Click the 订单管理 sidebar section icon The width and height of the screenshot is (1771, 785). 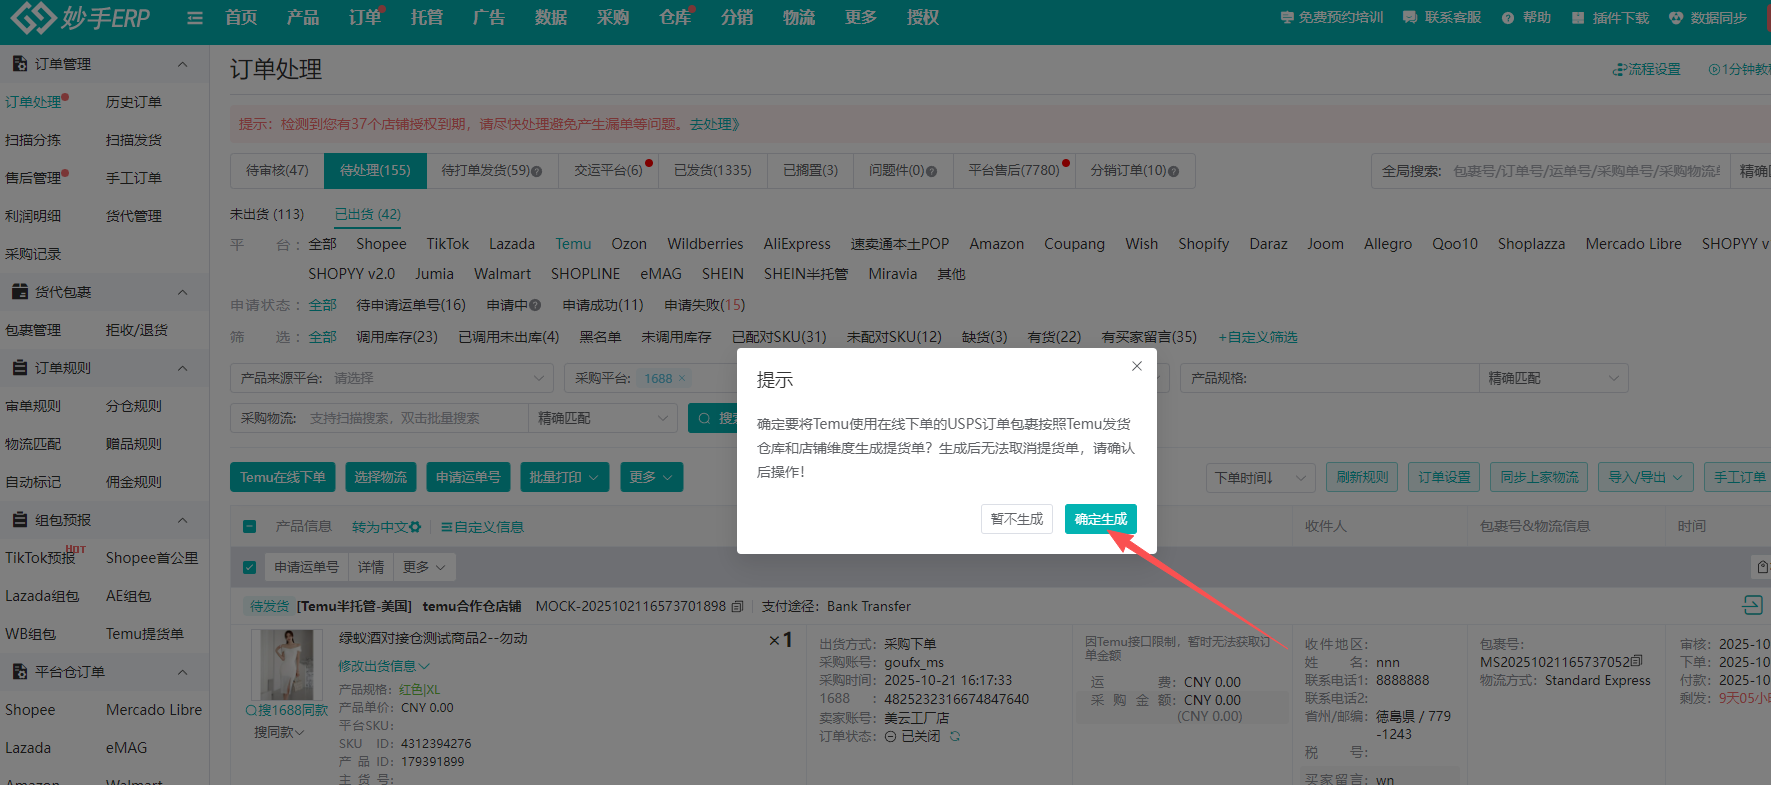(x=19, y=64)
